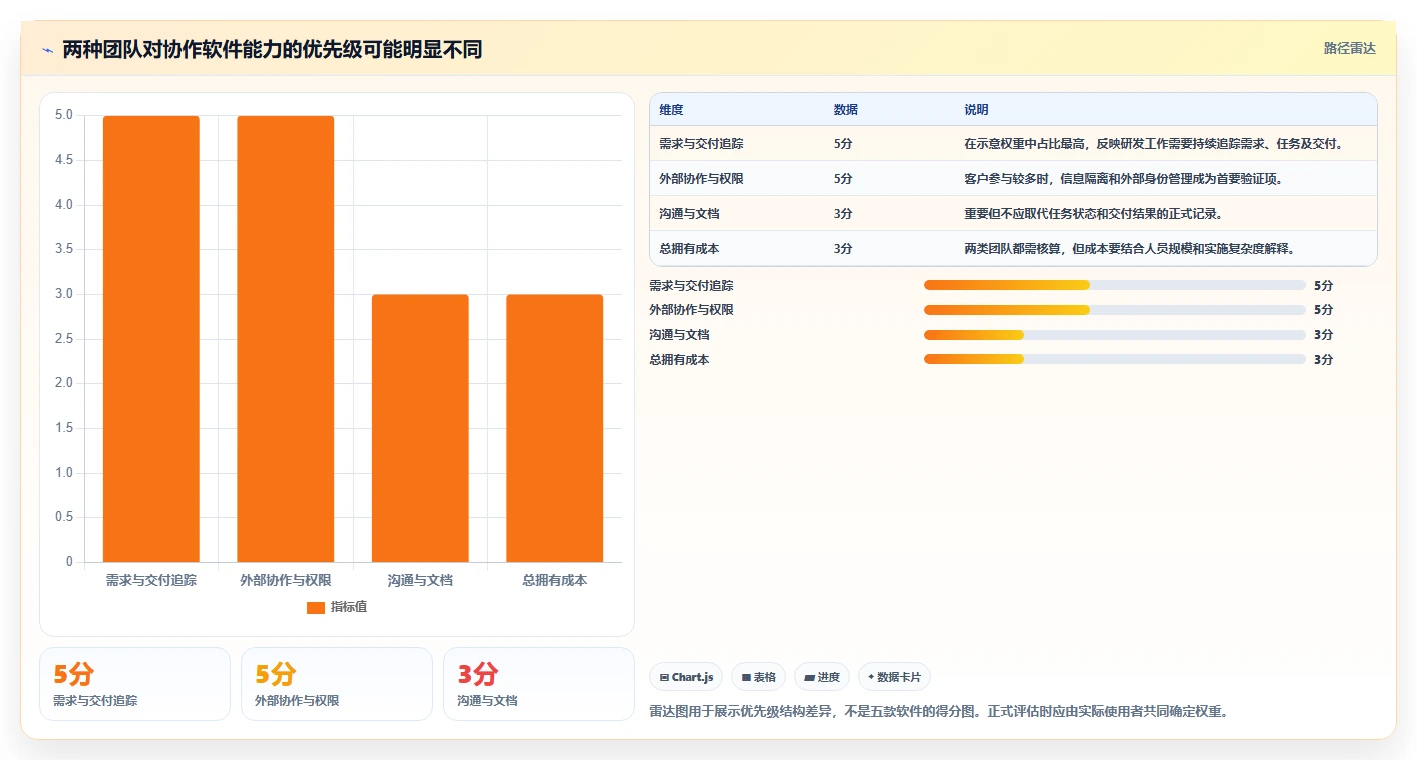This screenshot has height=760, width=1417.
Task: Click the 需求与交付追踪 bar in the chart
Action: pyautogui.click(x=151, y=339)
